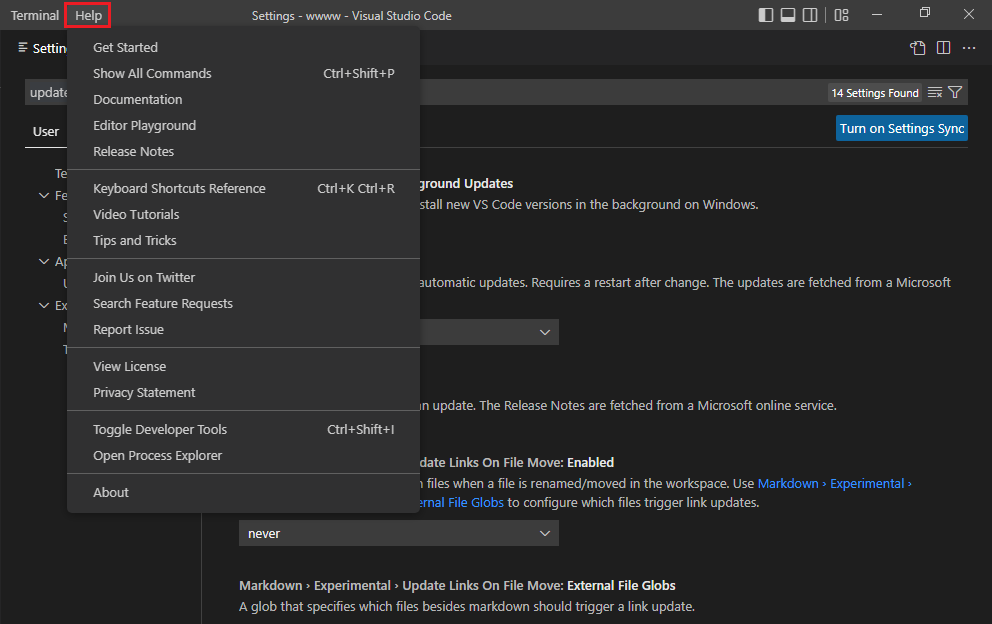
Task: Launch Editor Playground
Action: coord(244,125)
